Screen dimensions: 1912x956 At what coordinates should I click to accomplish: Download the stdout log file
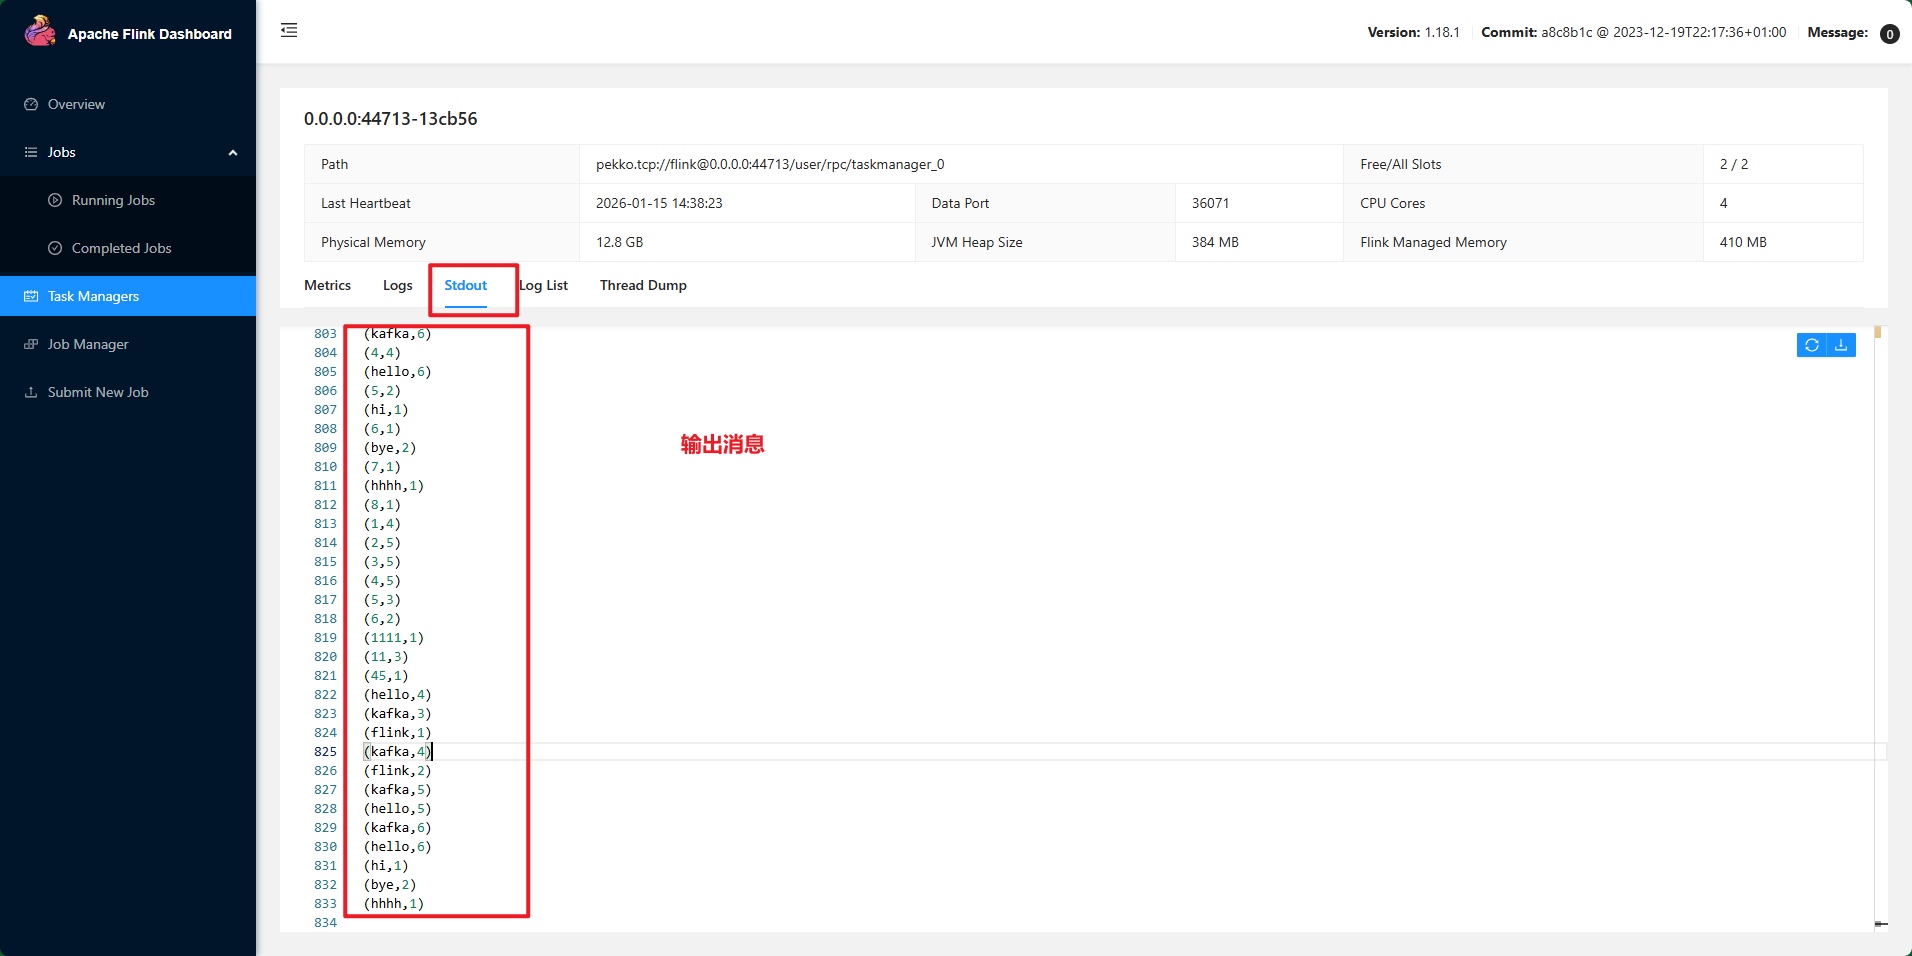1841,345
